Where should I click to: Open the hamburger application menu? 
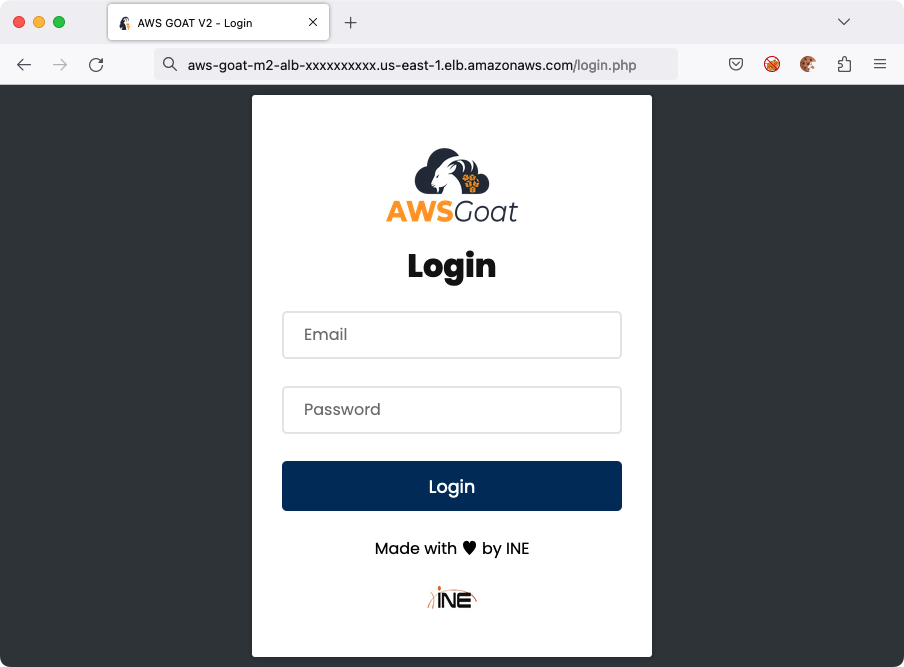point(880,64)
